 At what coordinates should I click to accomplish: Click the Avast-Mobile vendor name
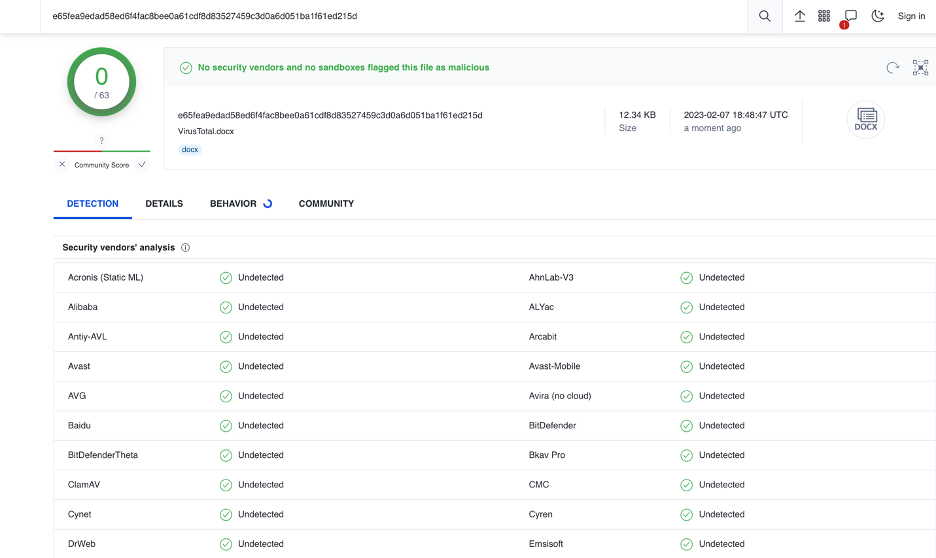tap(555, 366)
